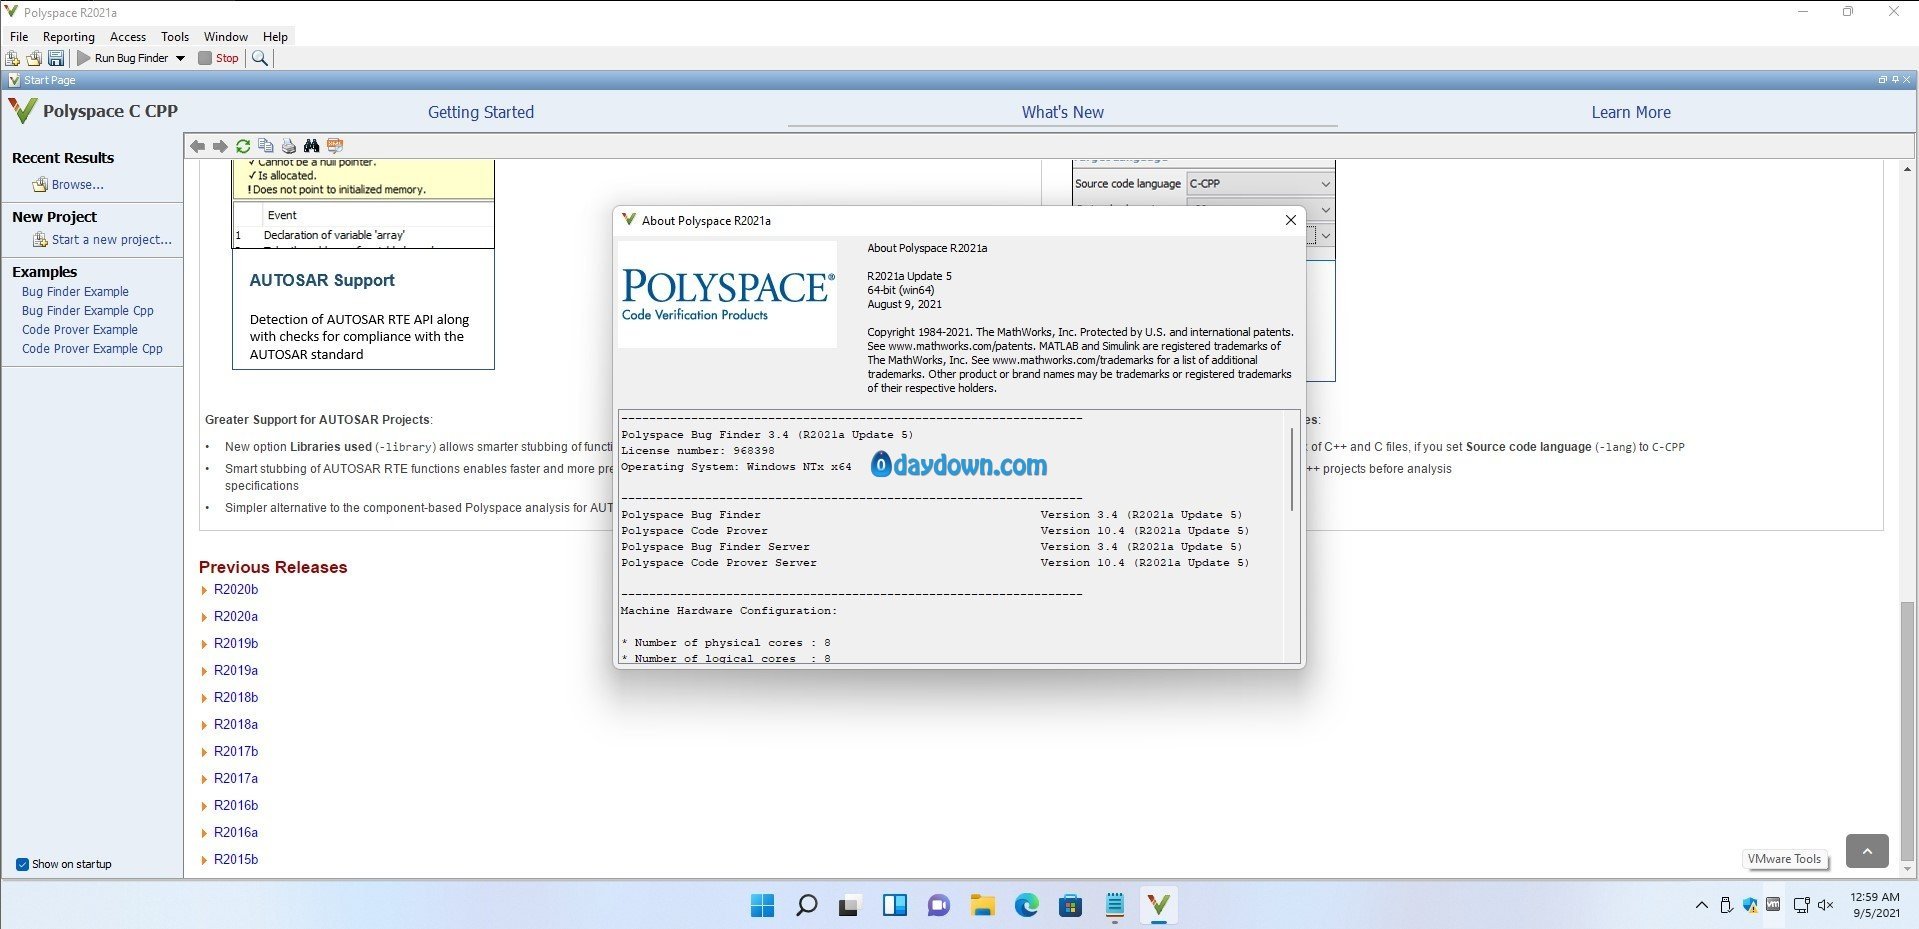Click the Task View taskbar icon
Screen dimensions: 1919x929
pos(850,905)
